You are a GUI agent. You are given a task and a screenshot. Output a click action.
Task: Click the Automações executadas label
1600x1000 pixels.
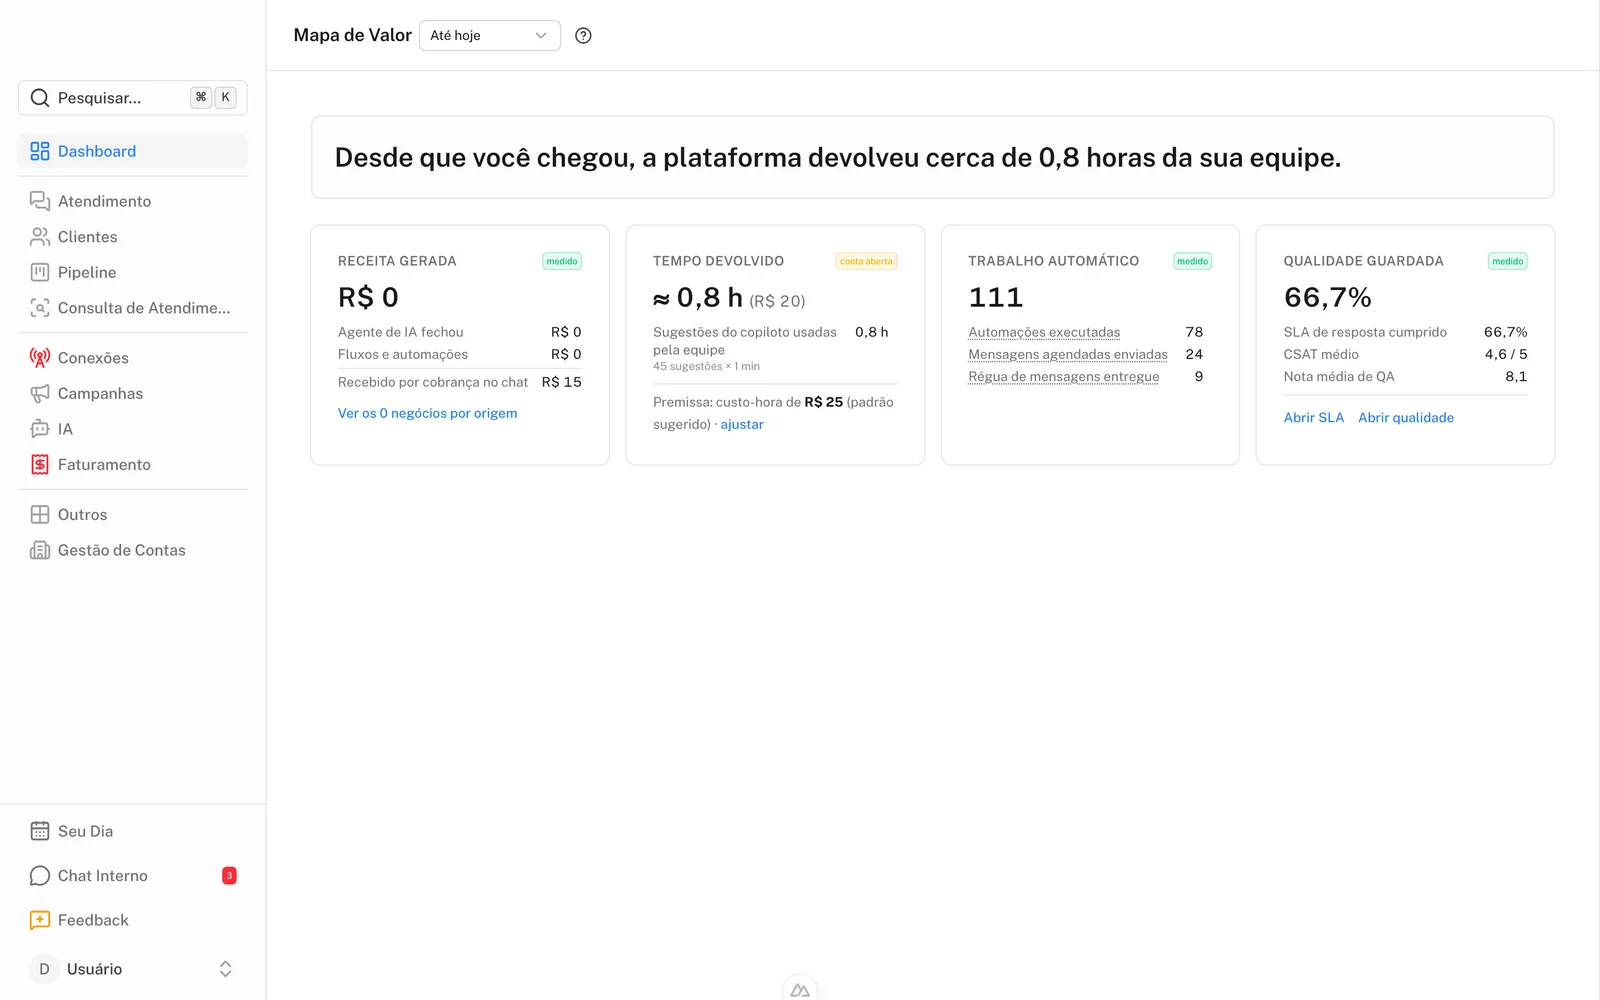click(x=1044, y=332)
